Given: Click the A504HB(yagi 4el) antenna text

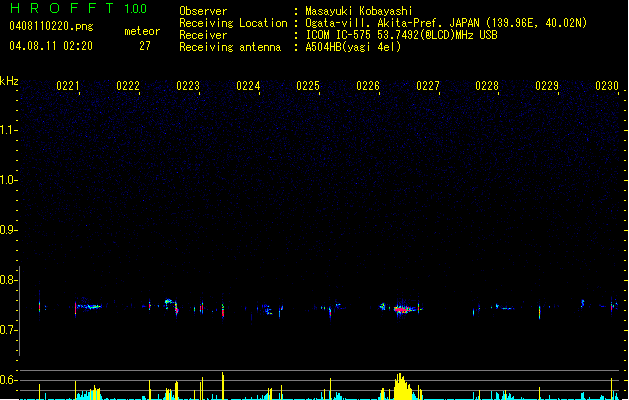Looking at the screenshot, I should [353, 47].
